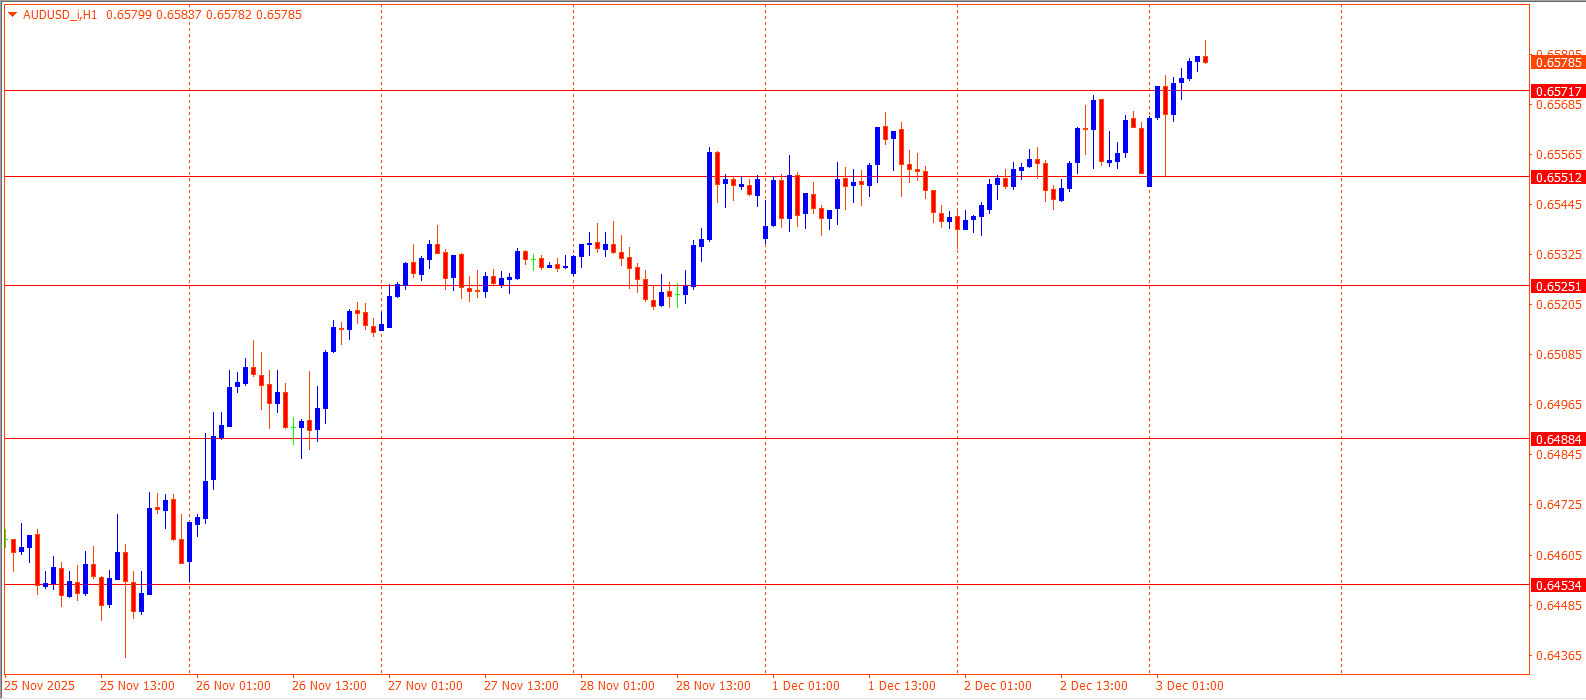Click the AUDUSD_i,H1 chart title text
This screenshot has width=1586, height=700.
point(60,15)
